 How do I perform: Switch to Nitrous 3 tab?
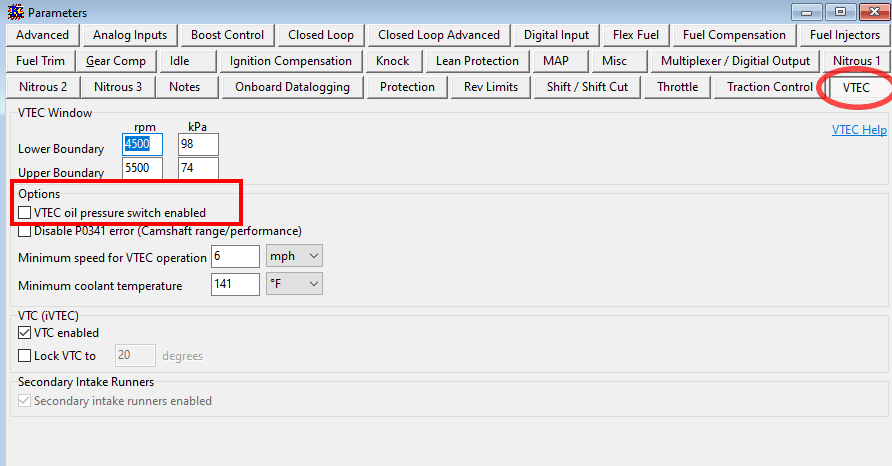pyautogui.click(x=118, y=88)
